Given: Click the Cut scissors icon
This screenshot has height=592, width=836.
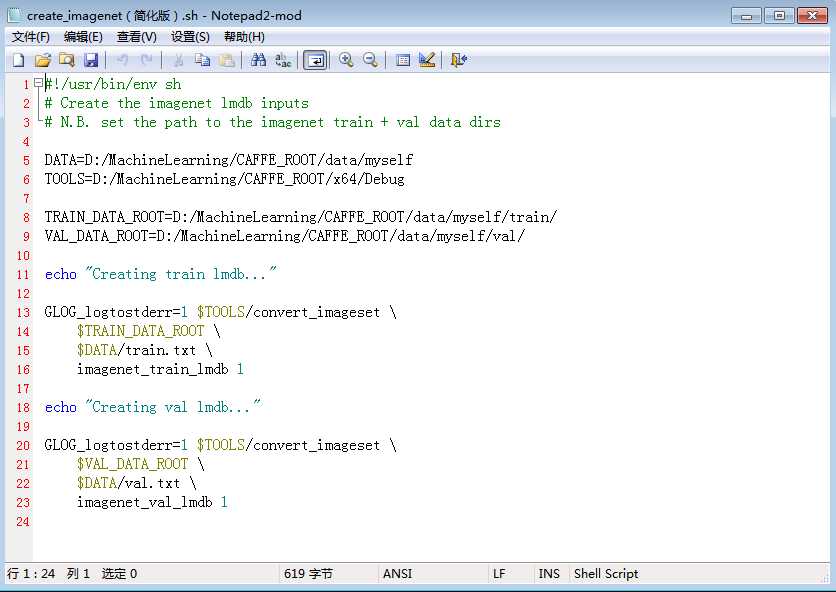Looking at the screenshot, I should click(178, 60).
